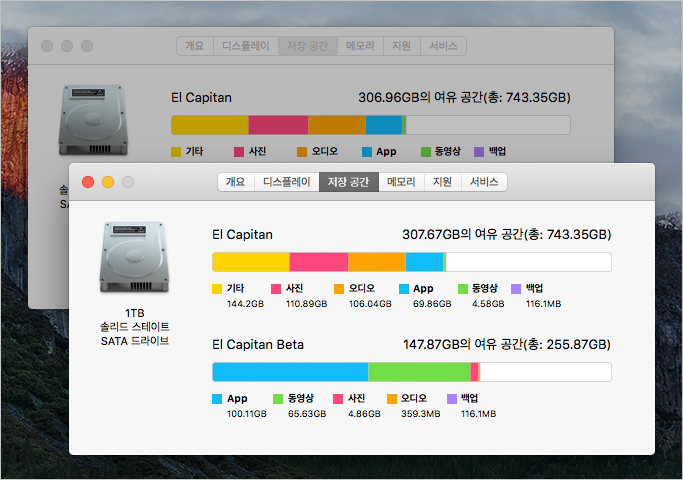
Task: Click the El Capitan volume name in front window
Action: pyautogui.click(x=242, y=234)
